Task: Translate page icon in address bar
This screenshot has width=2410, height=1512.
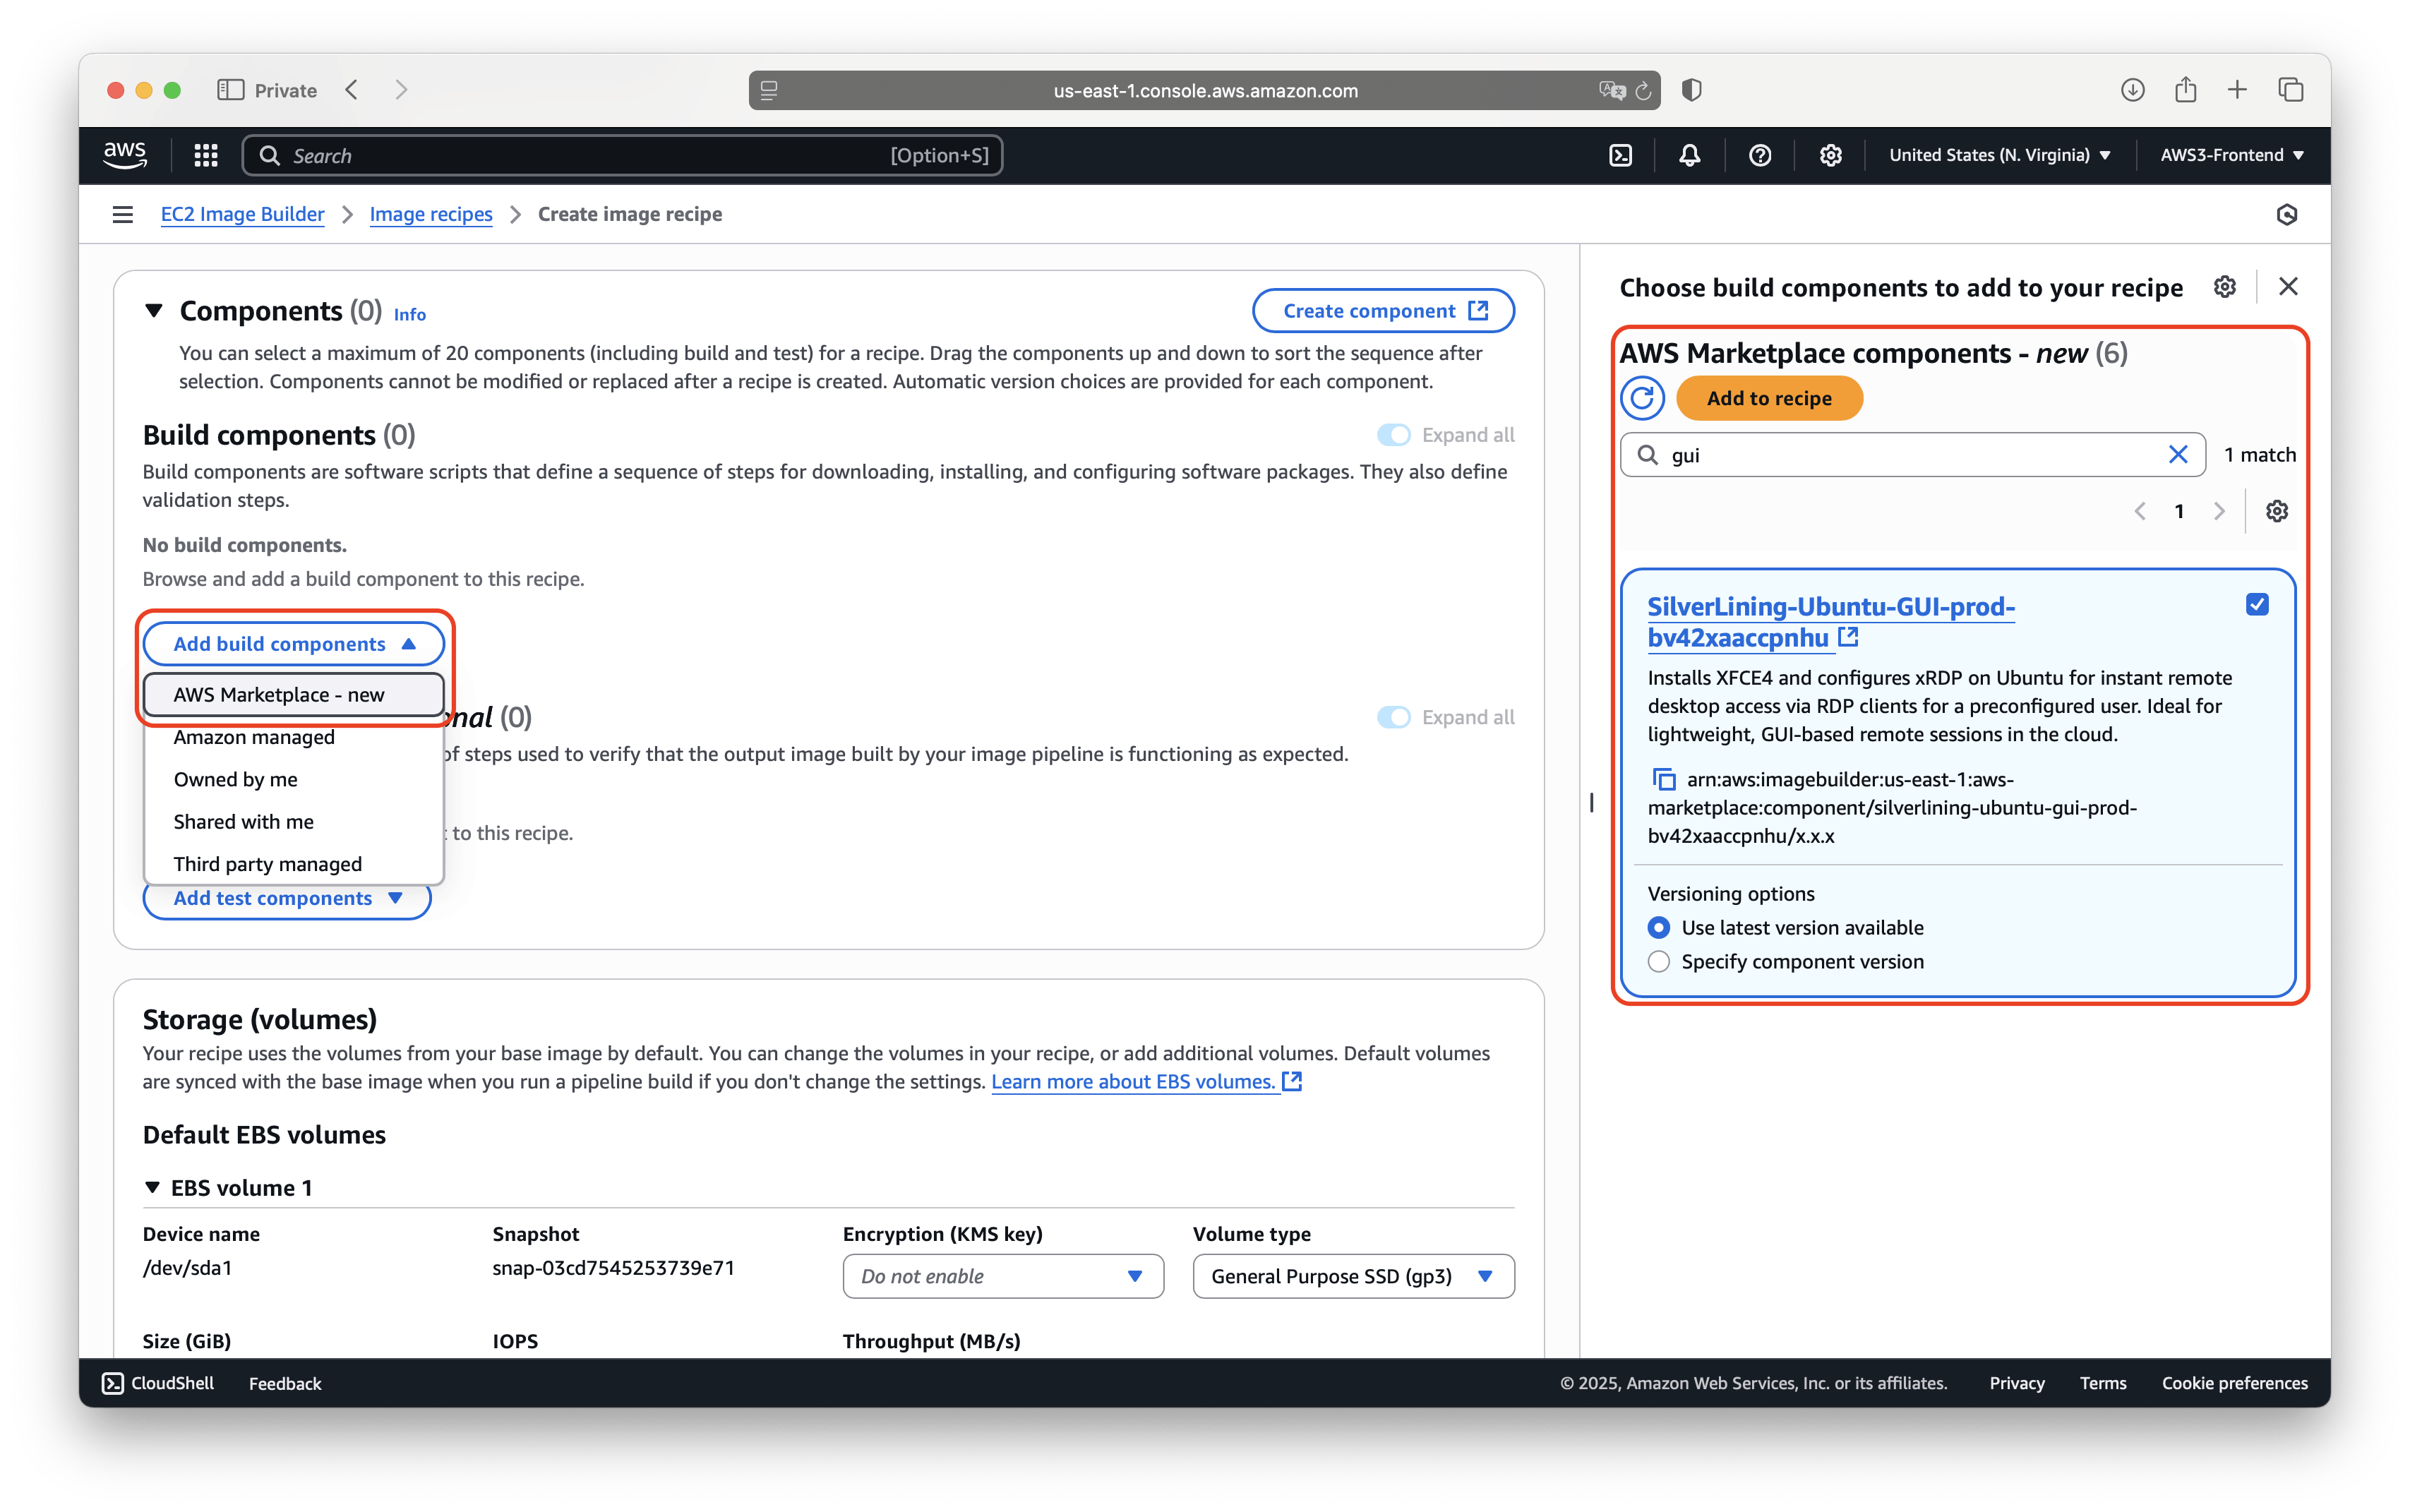Action: coord(1611,91)
